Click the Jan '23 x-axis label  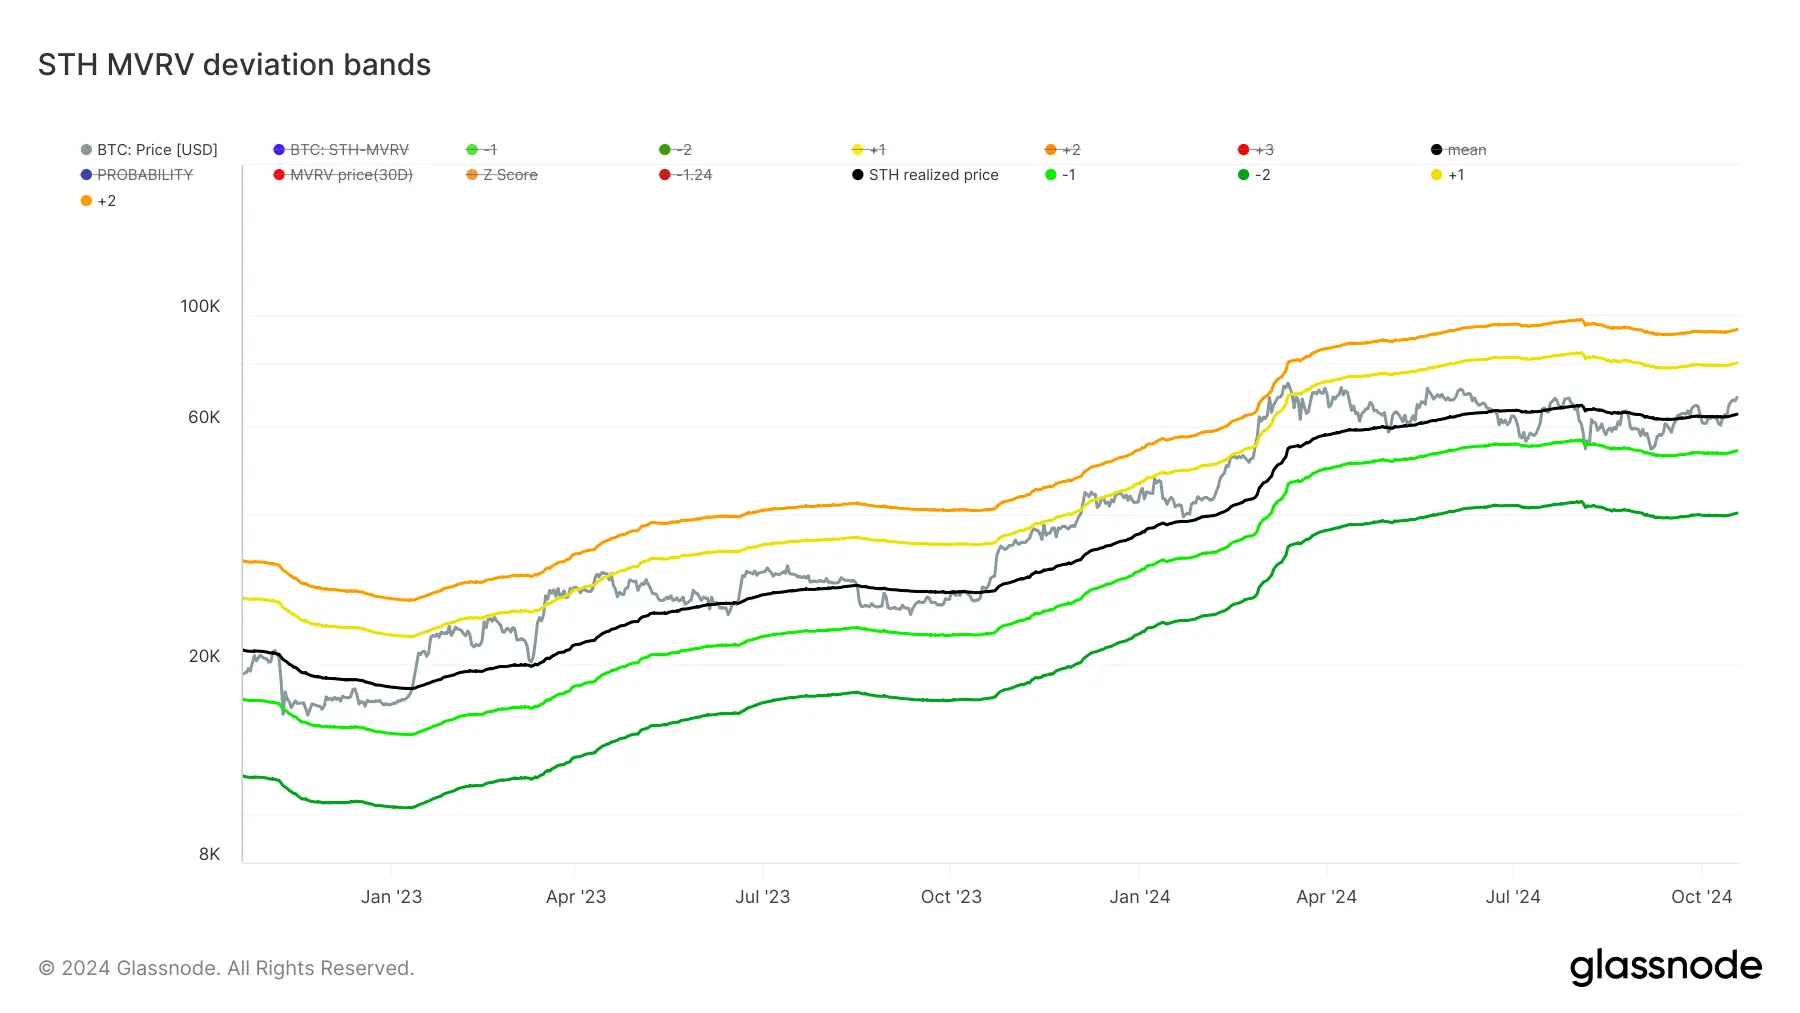(391, 897)
